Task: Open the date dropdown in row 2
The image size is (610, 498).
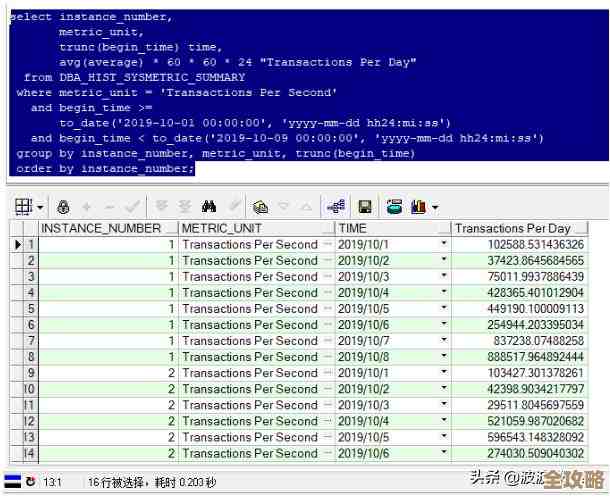Action: [443, 260]
